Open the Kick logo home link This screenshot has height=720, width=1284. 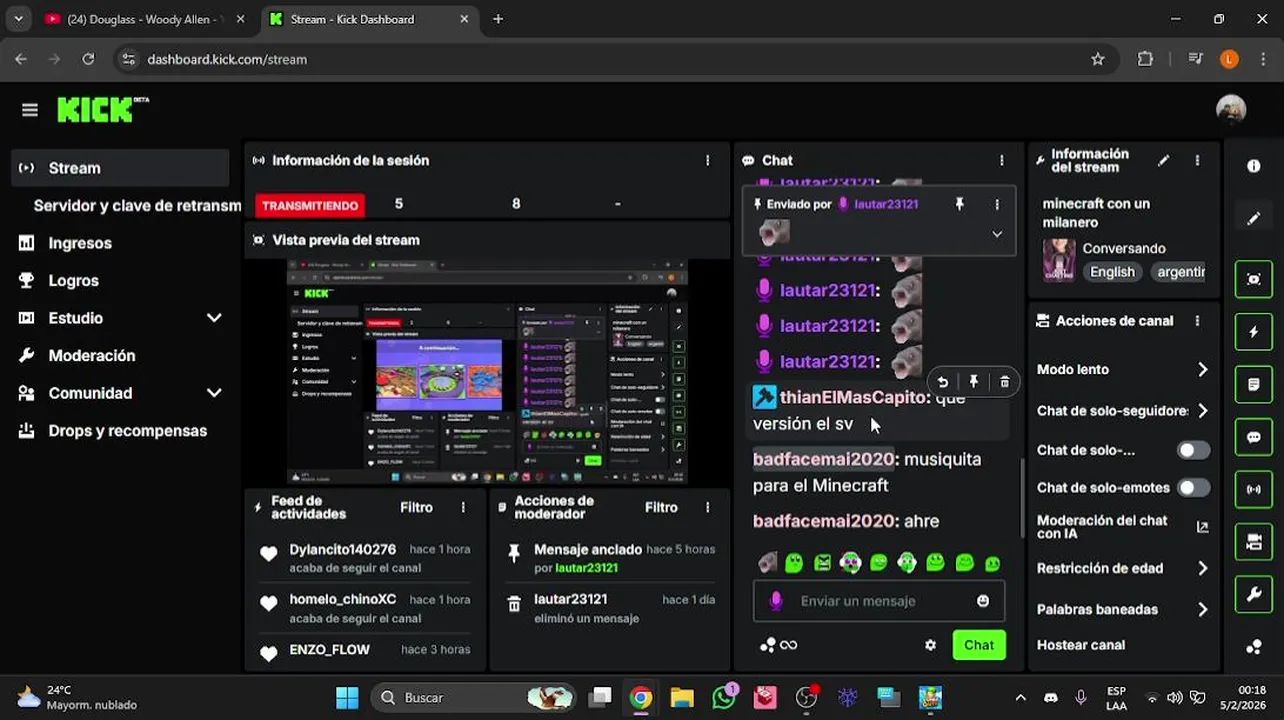click(102, 110)
